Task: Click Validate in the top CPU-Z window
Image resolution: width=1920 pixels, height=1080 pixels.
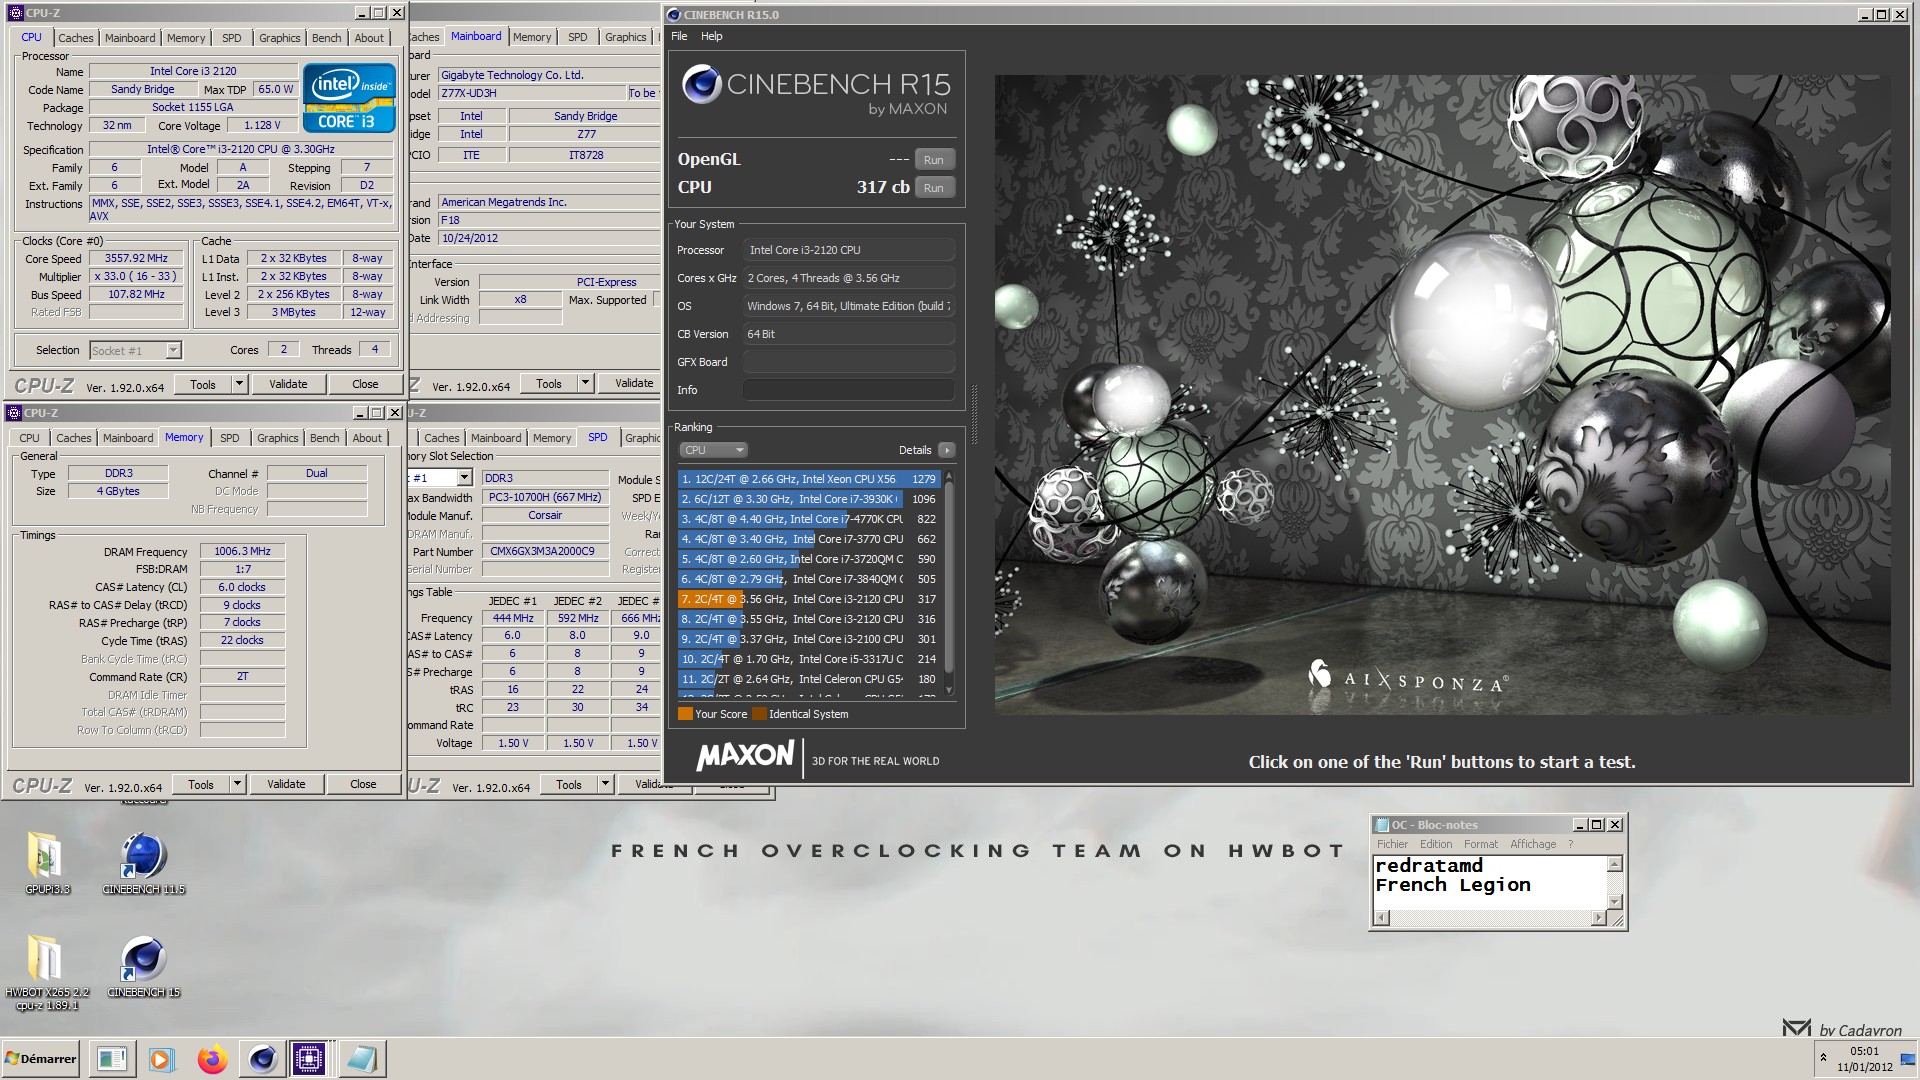Action: click(288, 384)
